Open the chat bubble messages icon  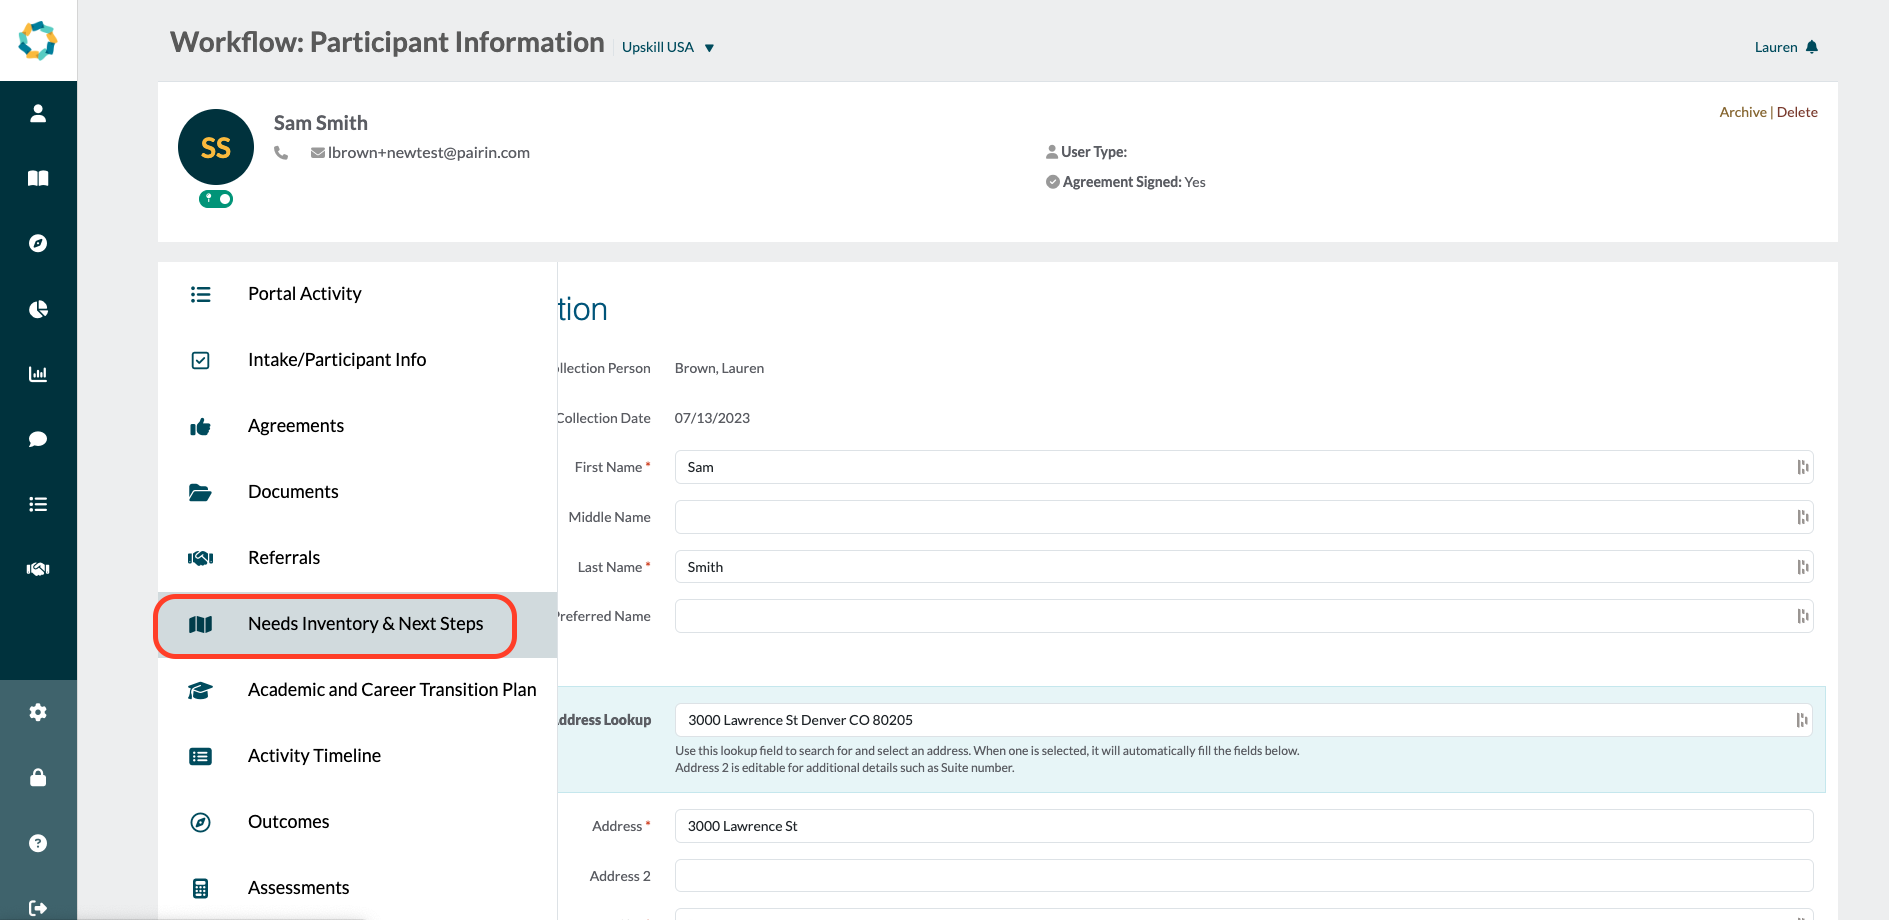tap(38, 439)
